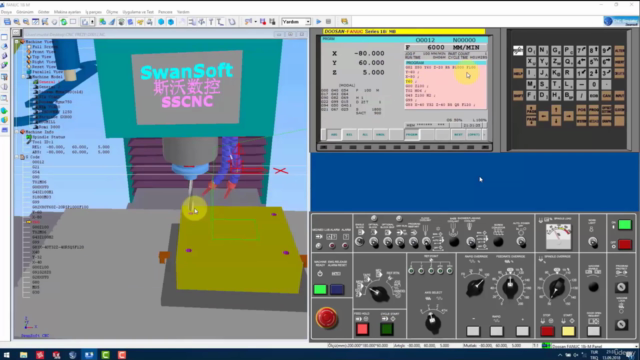640x360 pixels.
Task: Click the HELP key on the keypad
Action: (518, 73)
